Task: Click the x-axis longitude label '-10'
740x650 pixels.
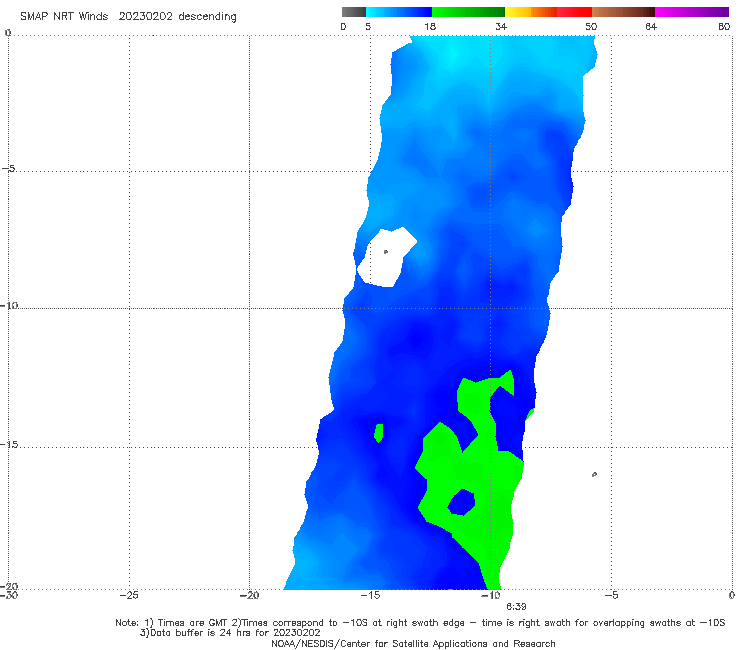Action: [491, 595]
